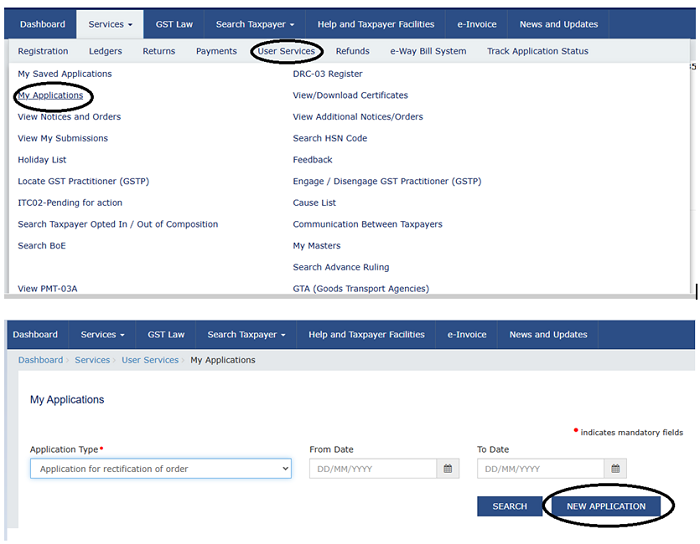The image size is (700, 544).
Task: Click the To Date input field
Action: [x=540, y=469]
